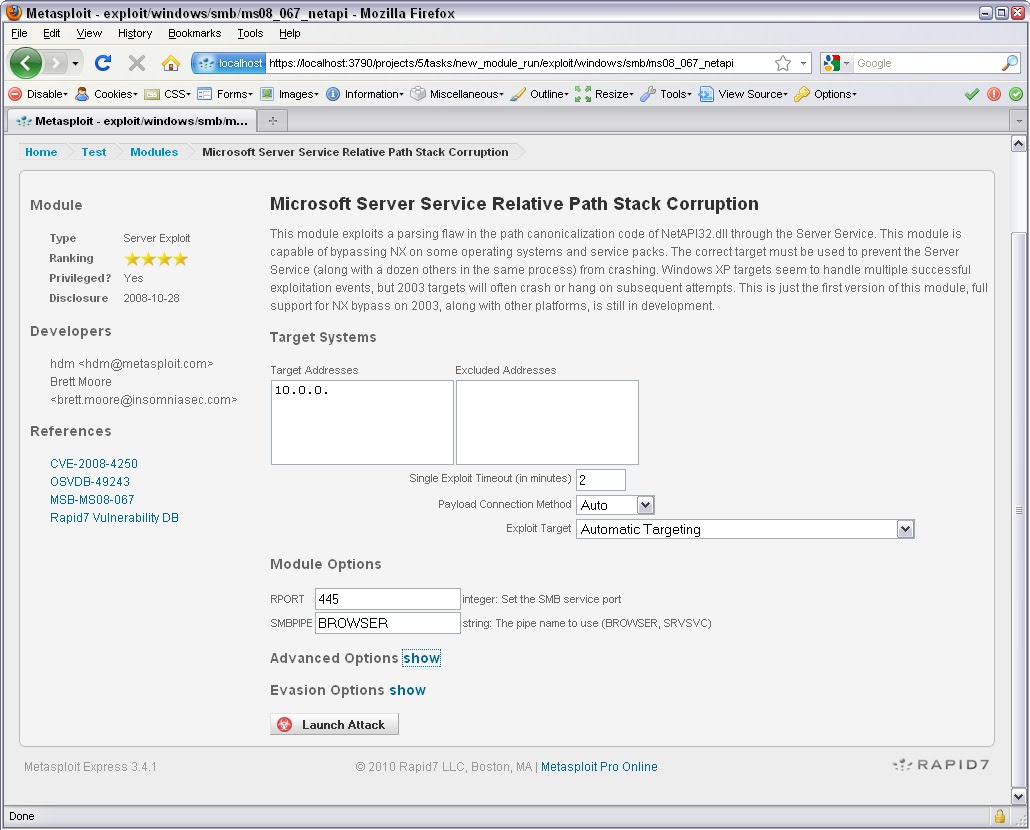Go to the home page icon
This screenshot has width=1030, height=830.
pos(171,63)
